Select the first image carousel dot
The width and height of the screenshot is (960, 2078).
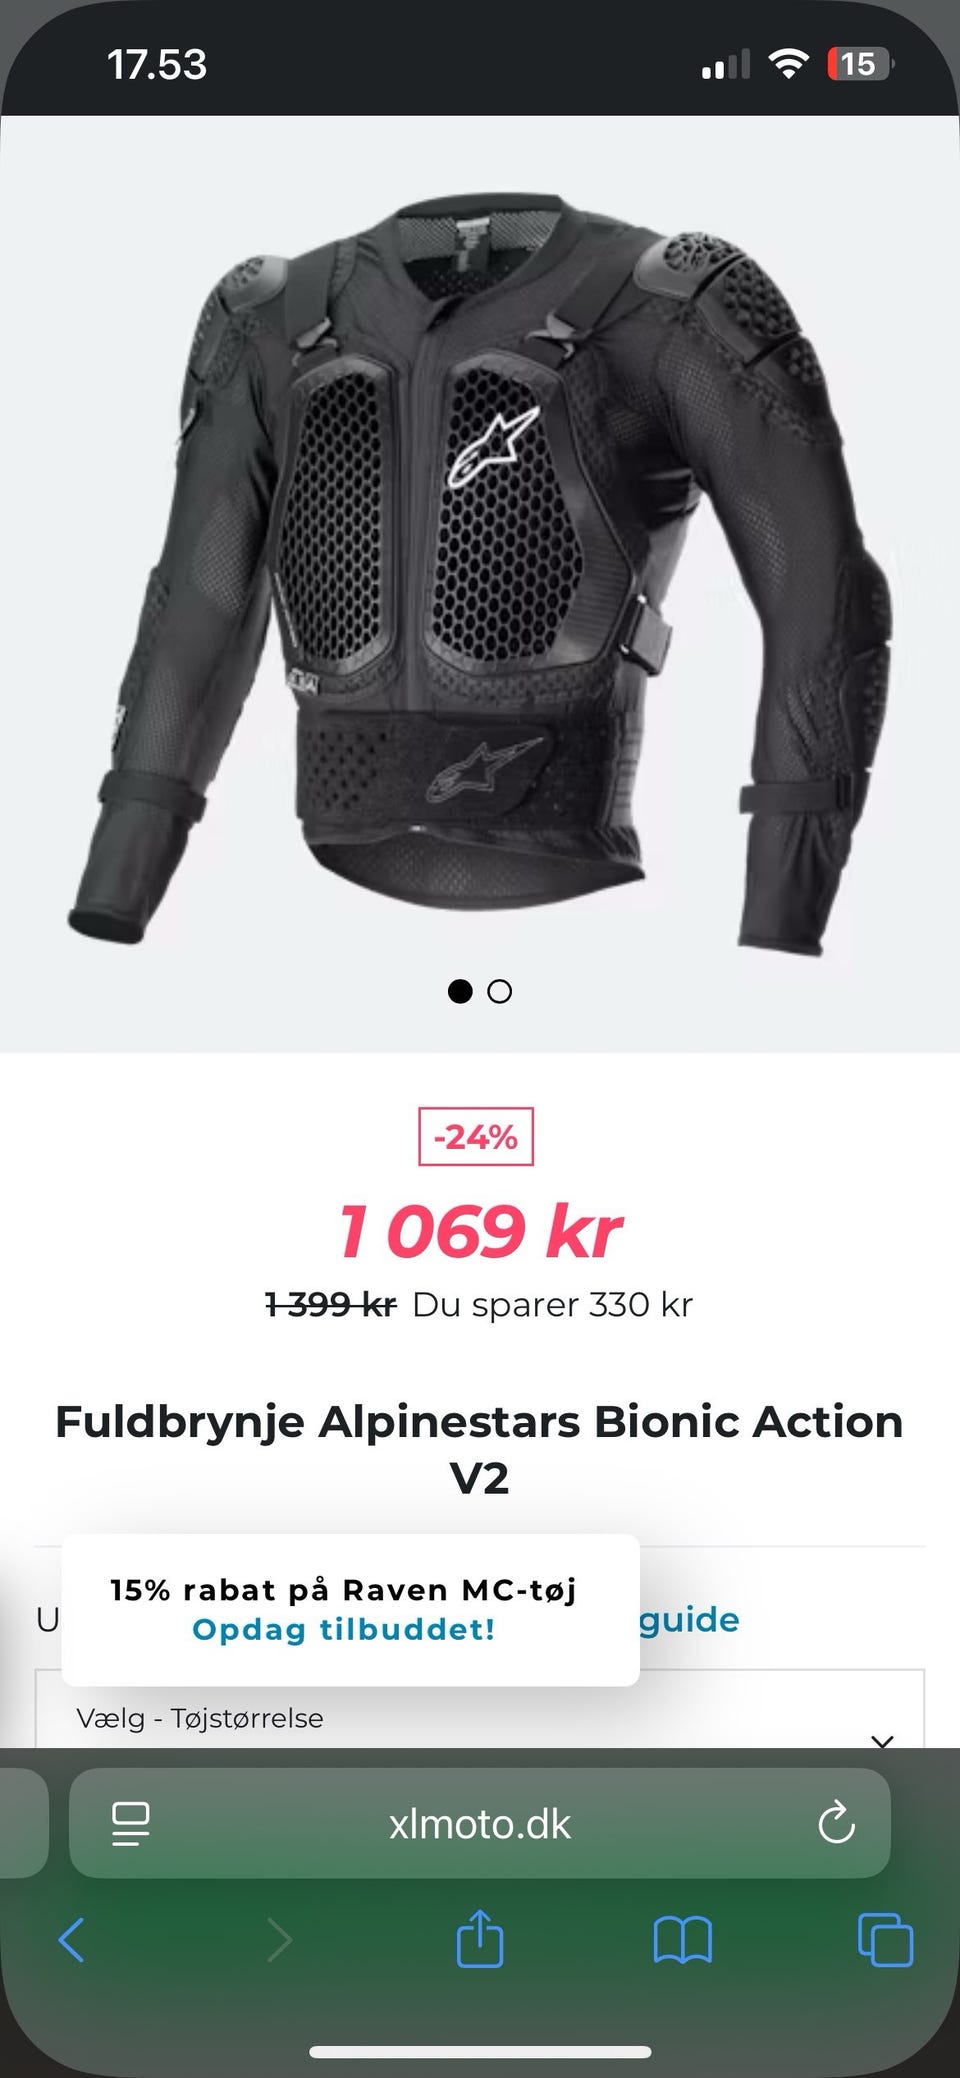pos(460,991)
